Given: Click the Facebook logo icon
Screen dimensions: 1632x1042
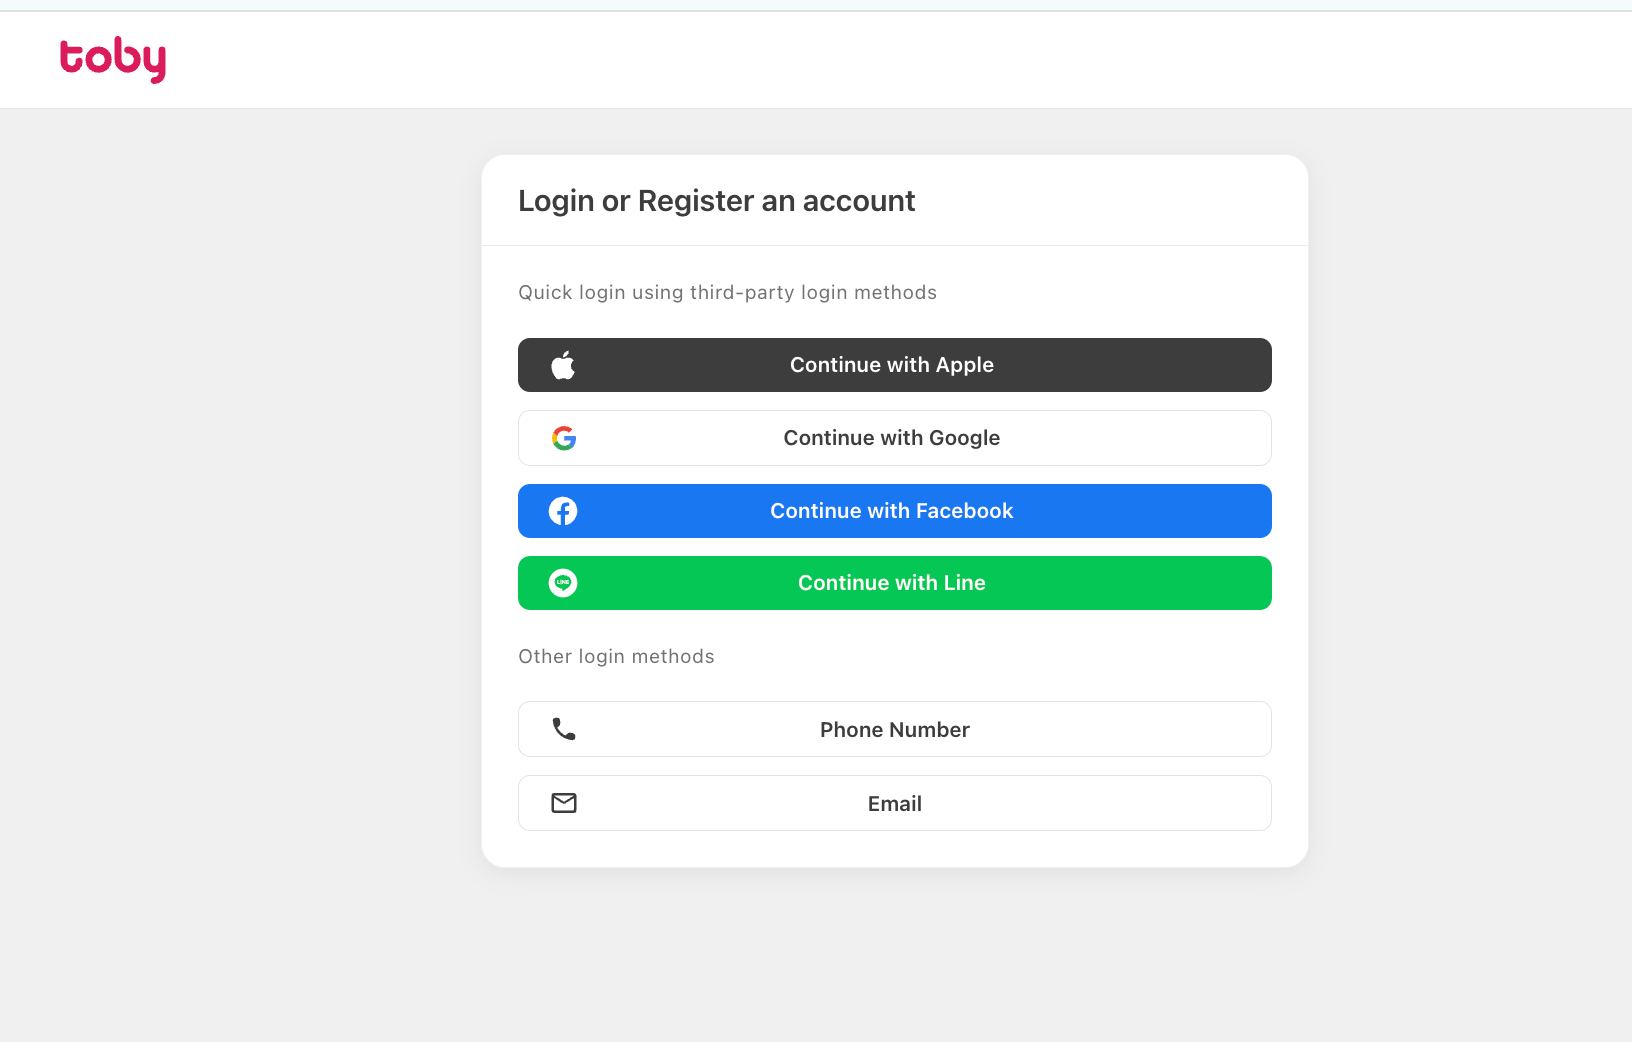Looking at the screenshot, I should (563, 511).
